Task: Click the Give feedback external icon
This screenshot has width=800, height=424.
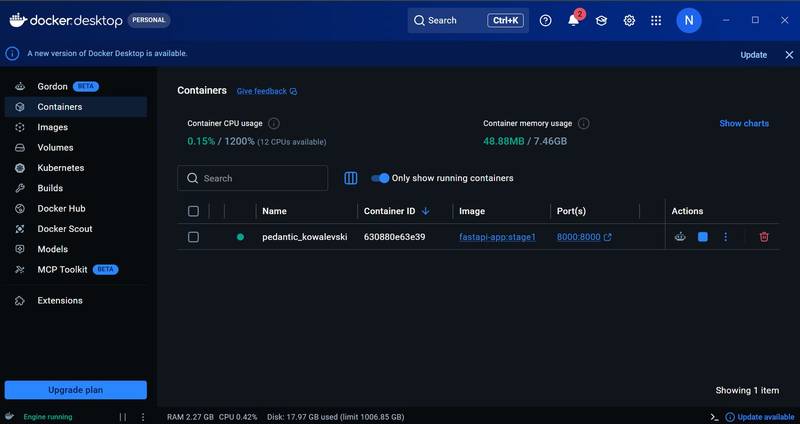Action: click(x=293, y=91)
